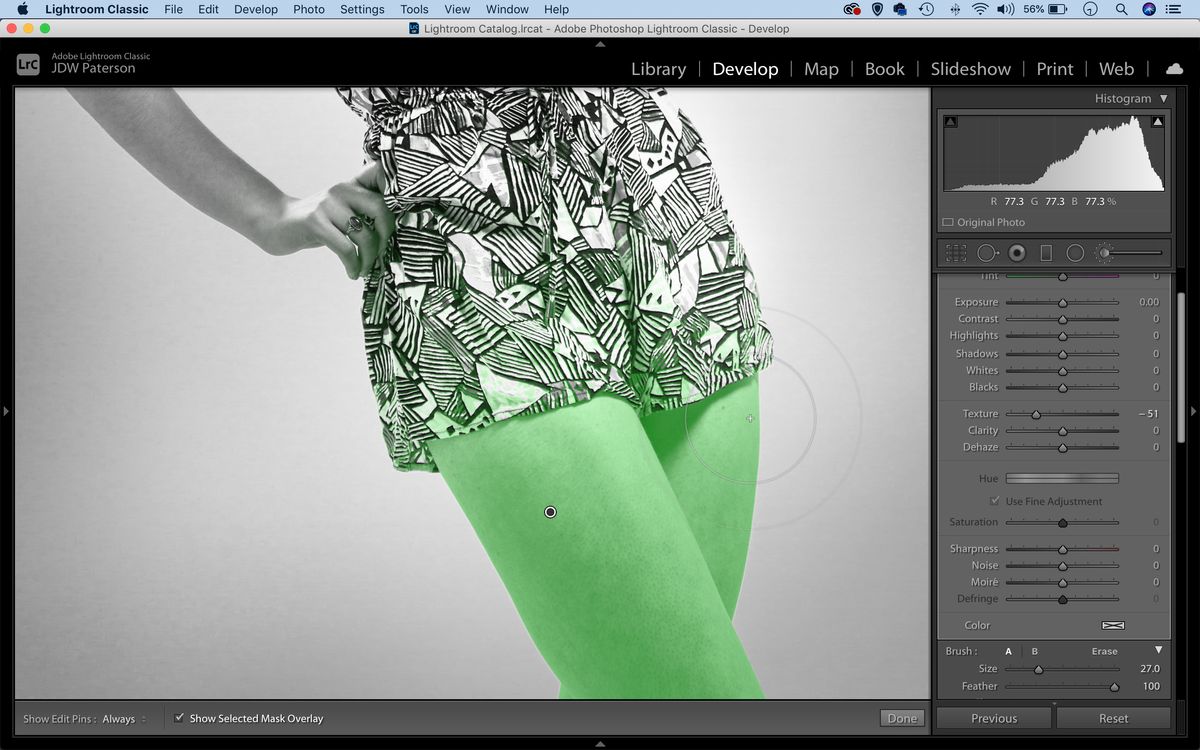Screen dimensions: 1200x750
Task: Open the Show Edit Pins dropdown
Action: tap(122, 718)
